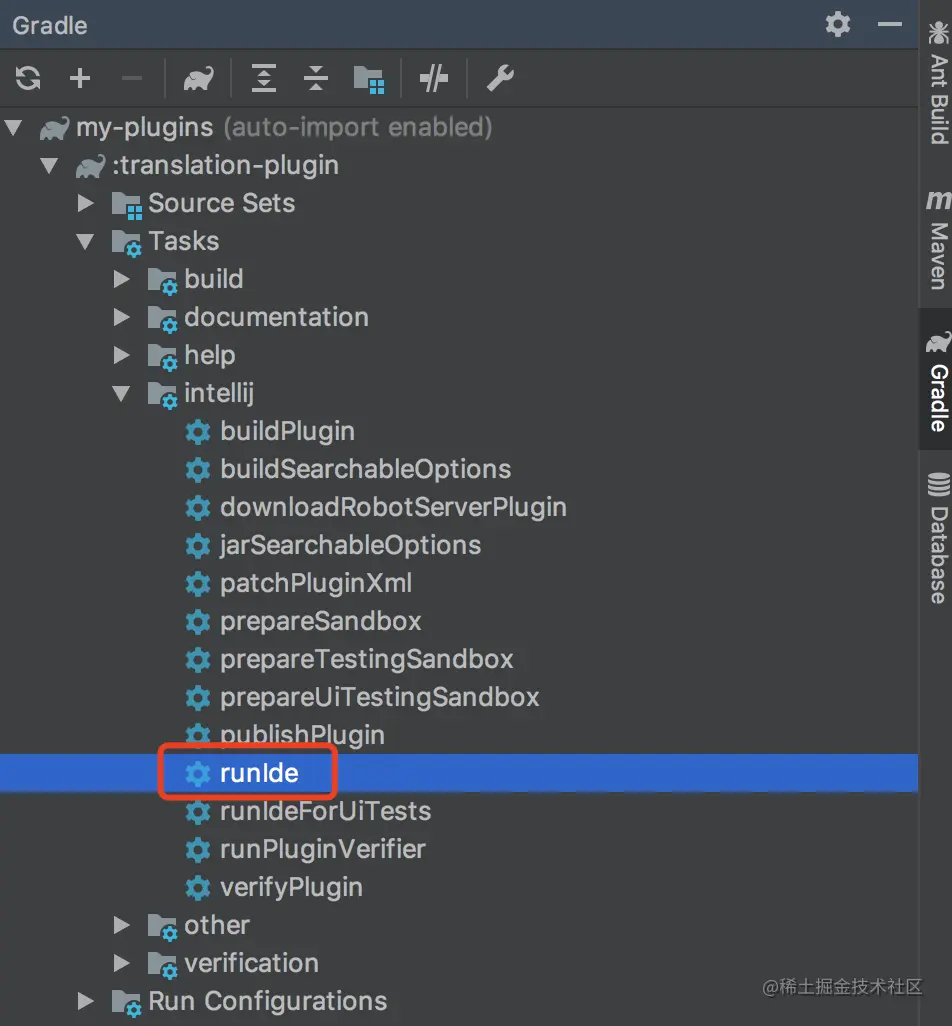
Task: Click the Execute Gradle Task elephant icon
Action: 198,79
